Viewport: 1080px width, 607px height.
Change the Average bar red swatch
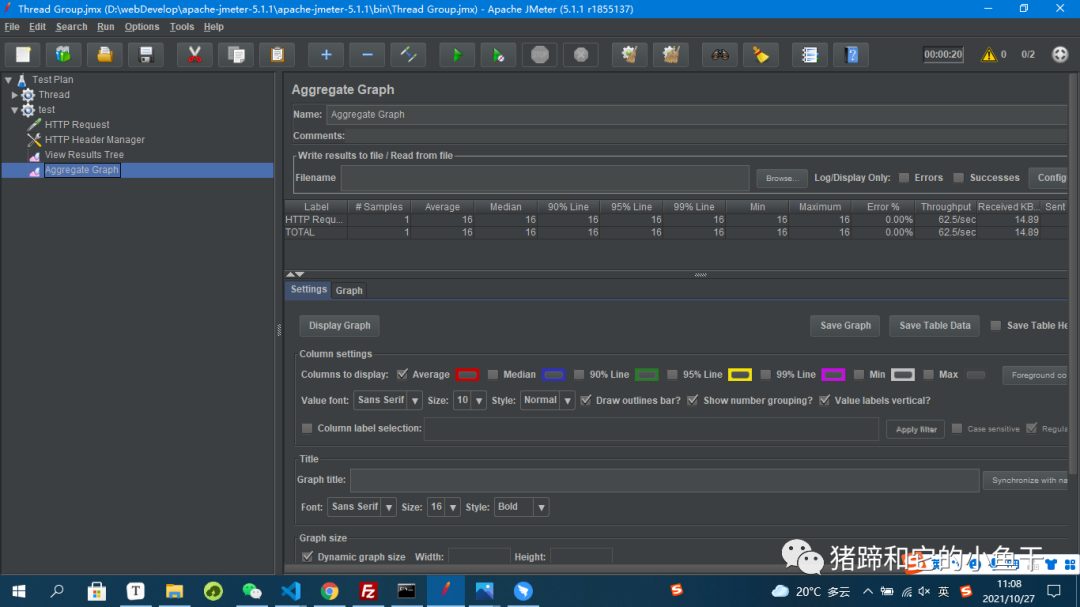467,375
